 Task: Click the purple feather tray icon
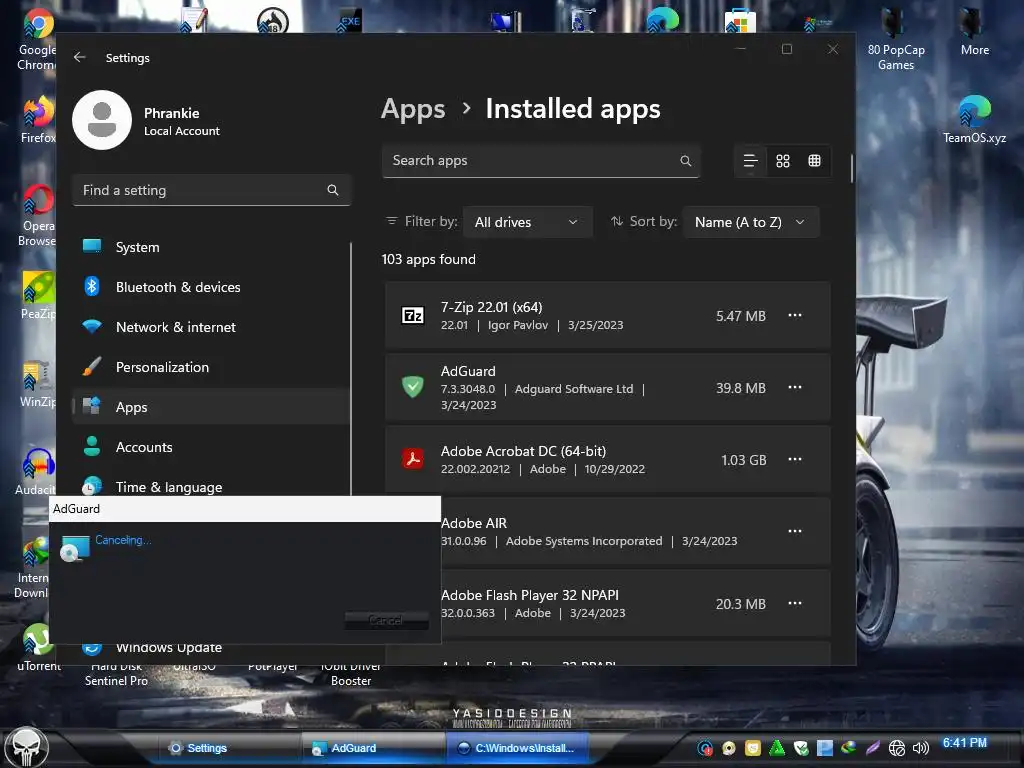pyautogui.click(x=873, y=748)
